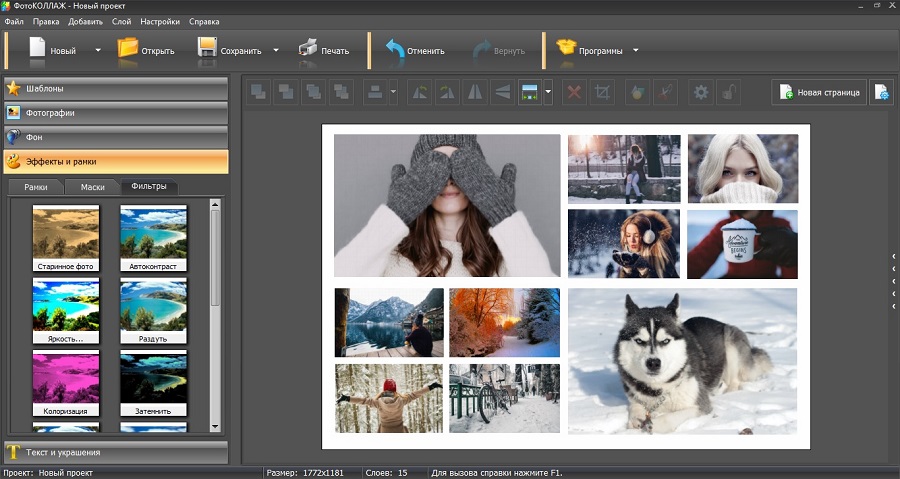Click the Новая страница button
Image resolution: width=900 pixels, height=479 pixels.
[819, 92]
